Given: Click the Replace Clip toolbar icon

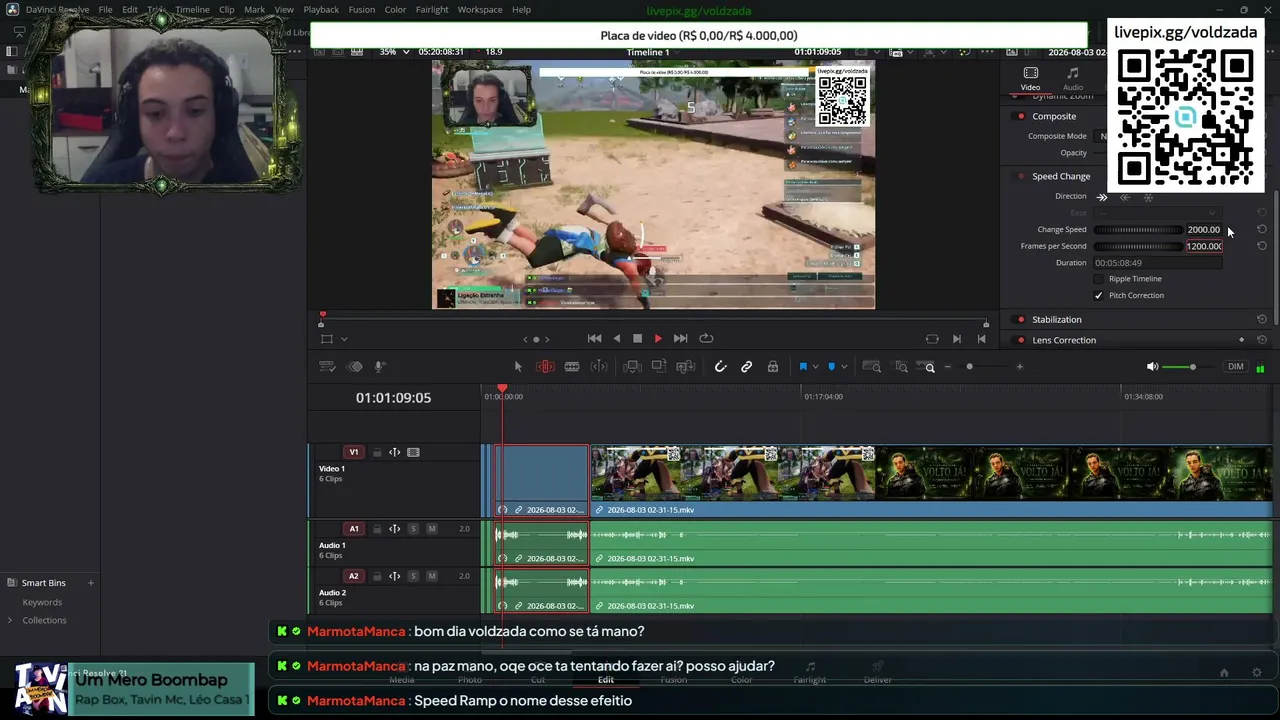Looking at the screenshot, I should [x=686, y=367].
